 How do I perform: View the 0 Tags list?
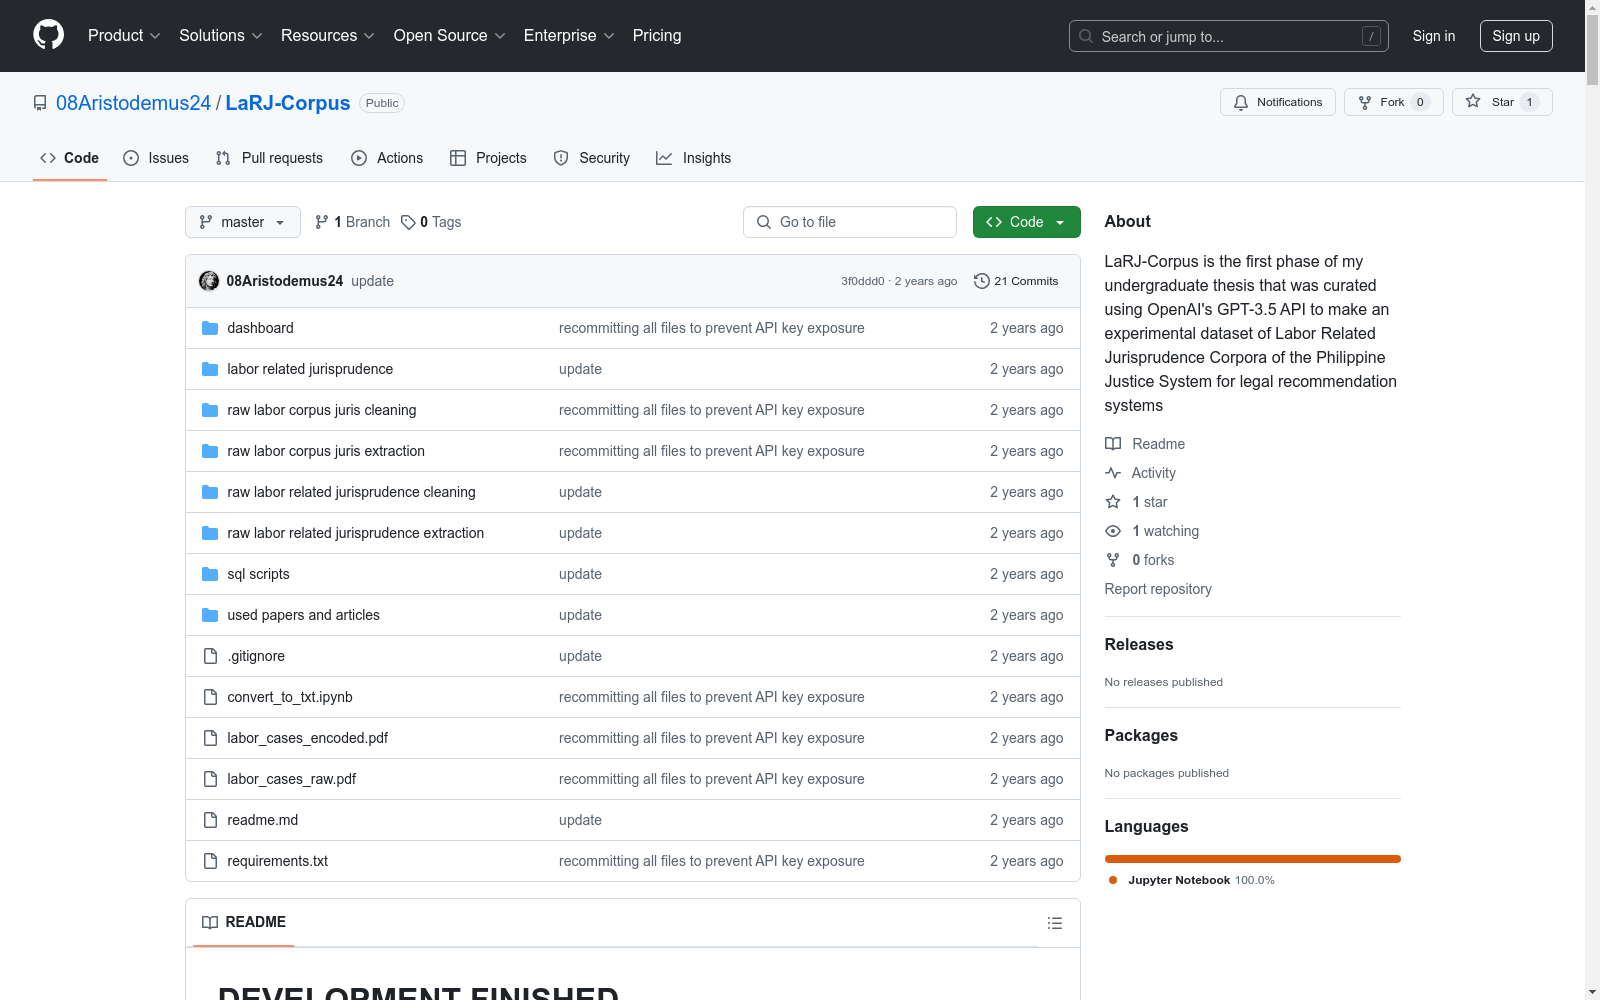point(431,222)
